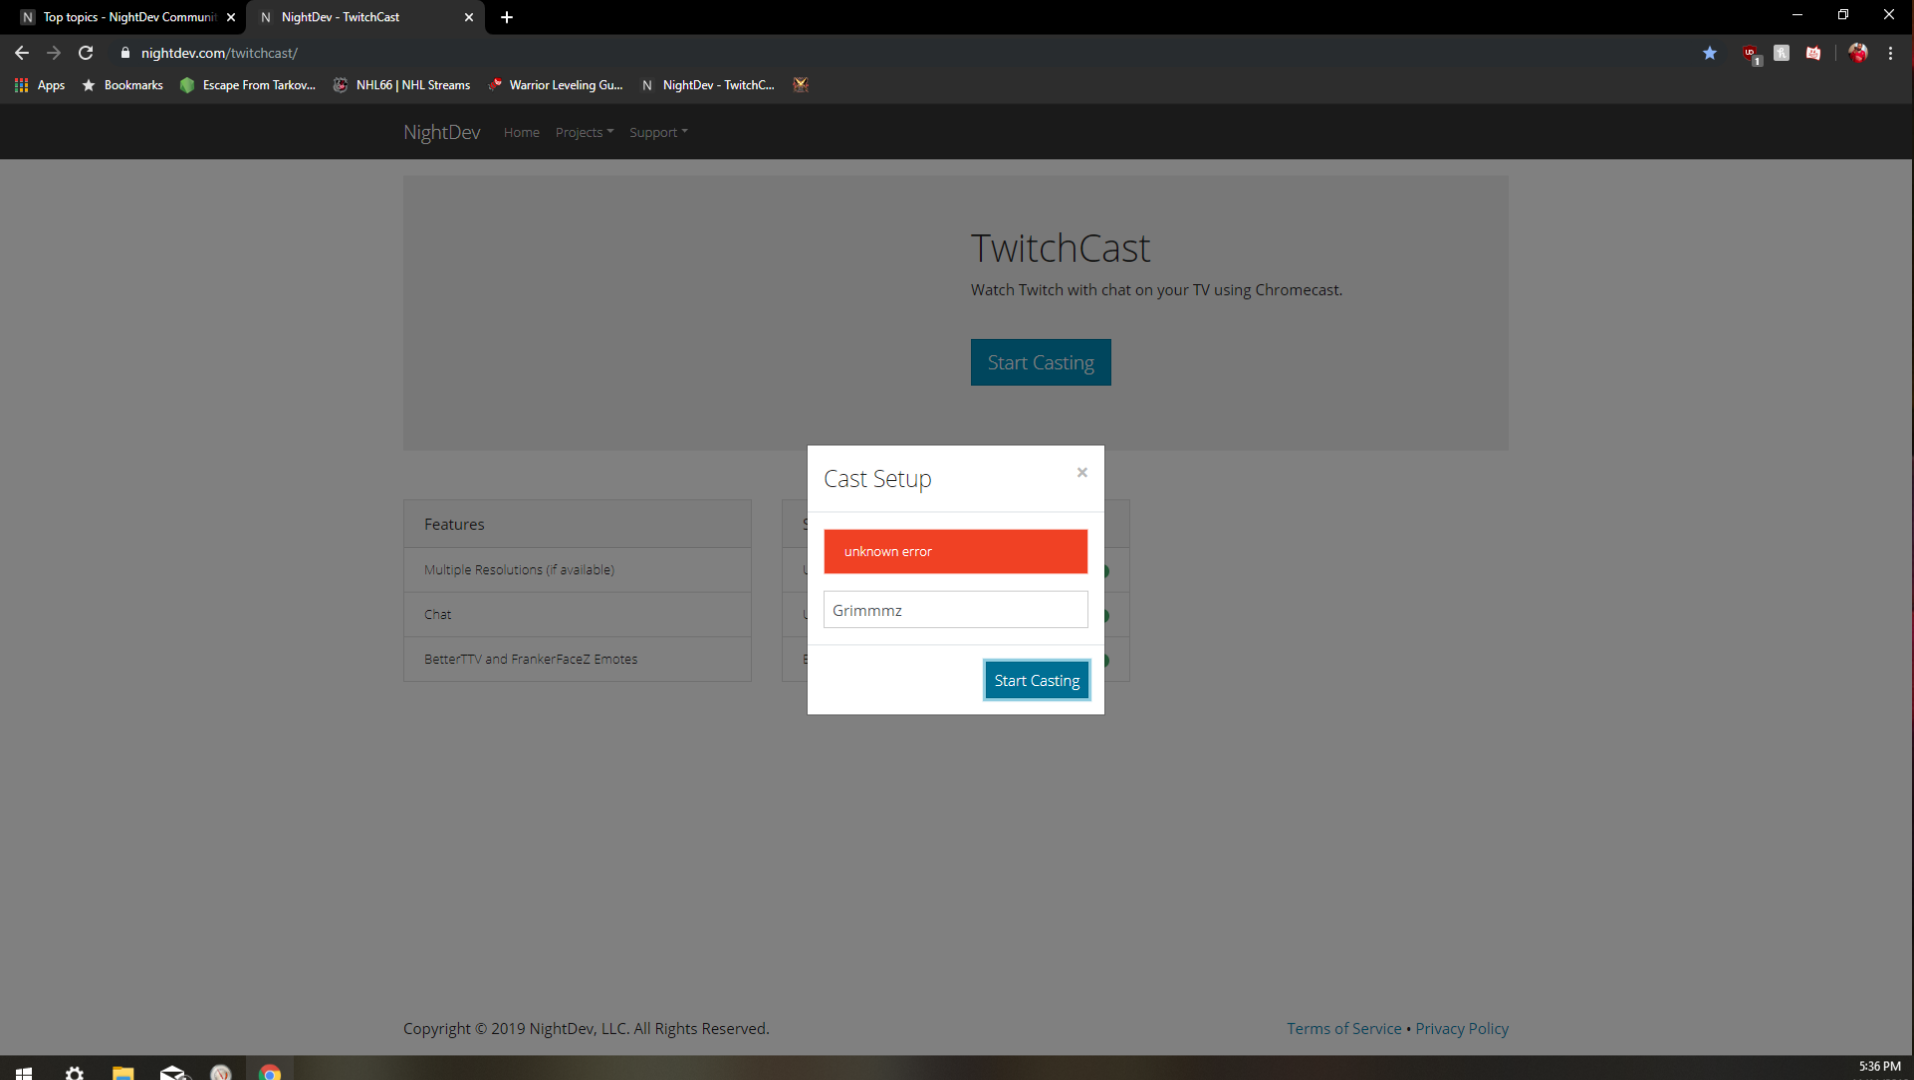Viewport: 1914px width, 1080px height.
Task: Open Google Chrome in taskbar
Action: tap(270, 1072)
